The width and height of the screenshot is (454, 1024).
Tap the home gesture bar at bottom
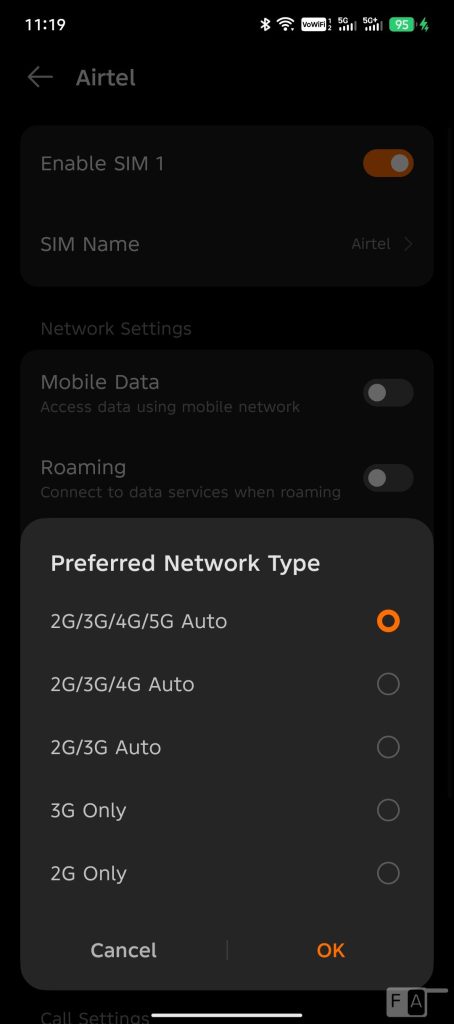[227, 1015]
